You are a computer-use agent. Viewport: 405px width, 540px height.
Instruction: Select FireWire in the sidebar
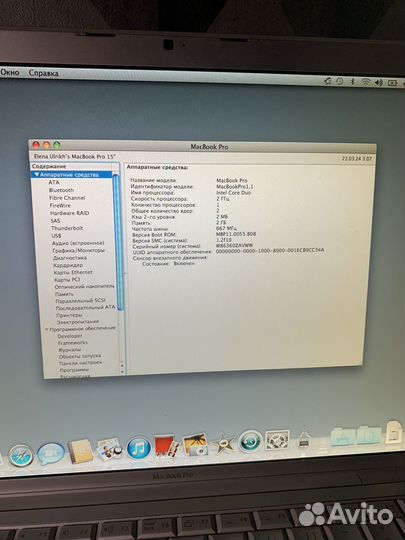[60, 205]
